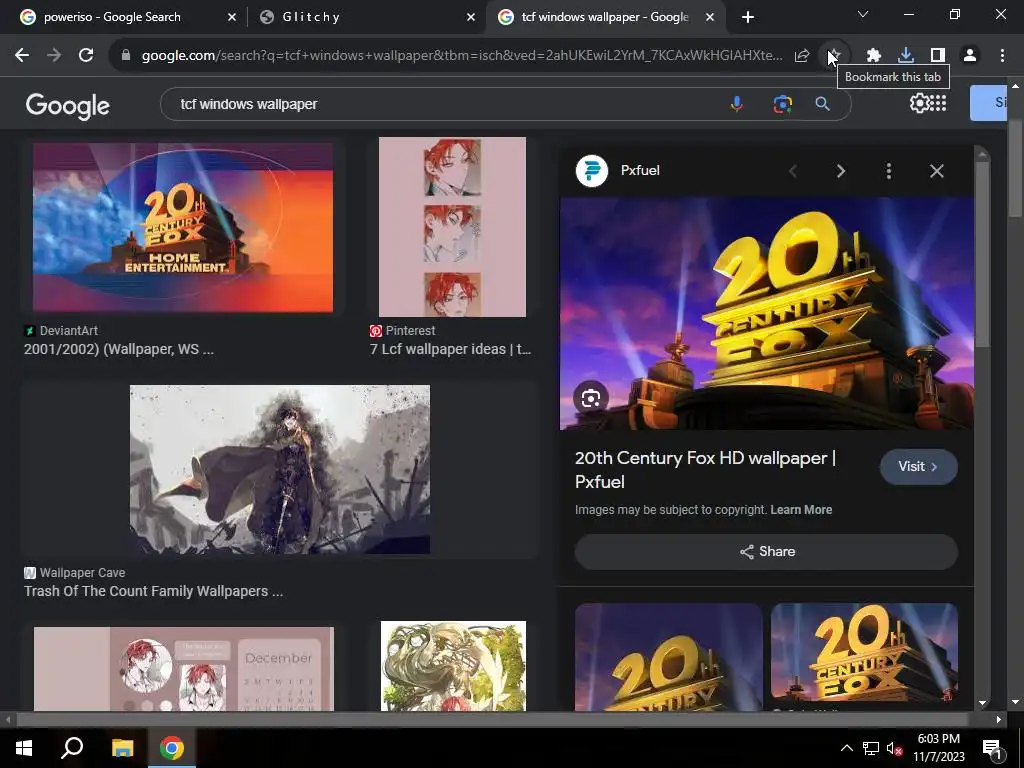Show hidden system tray icons
This screenshot has height=768, width=1024.
[x=846, y=748]
